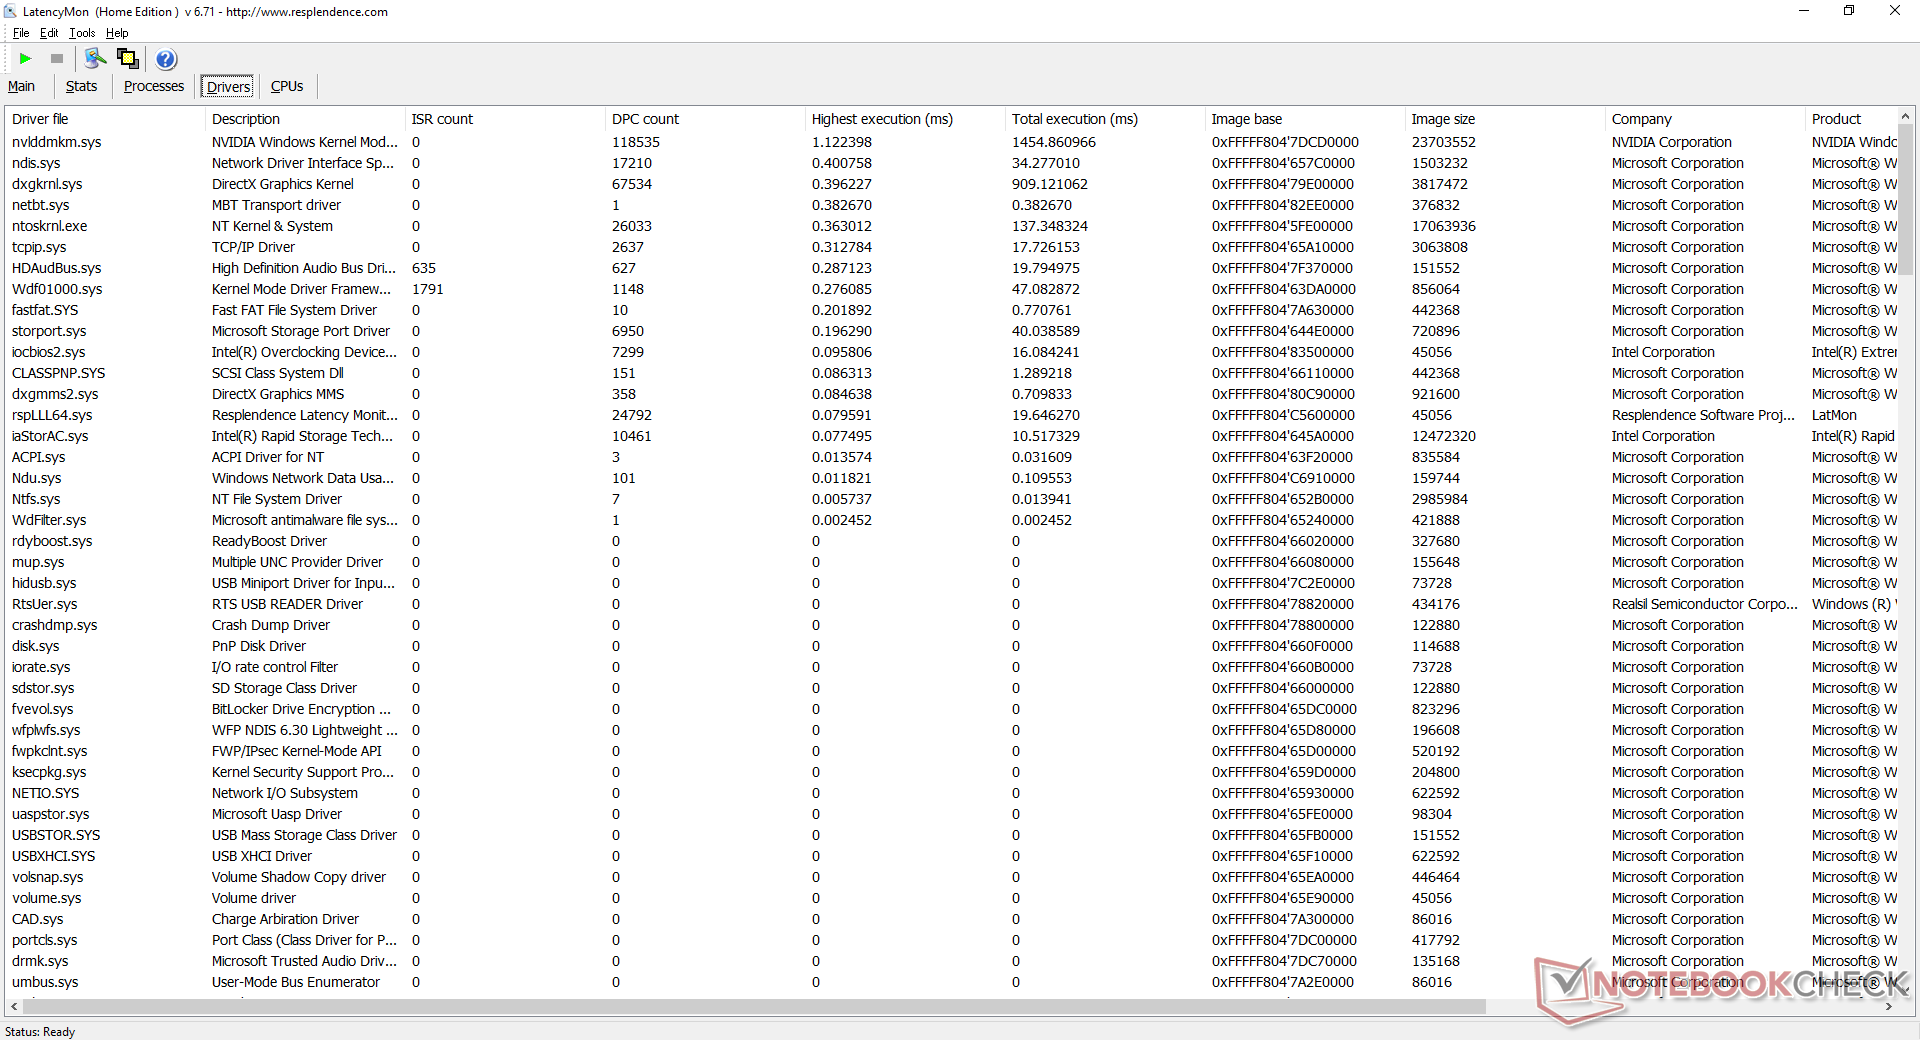This screenshot has width=1920, height=1040.
Task: Click highest execution value 1.122398
Action: coord(842,142)
